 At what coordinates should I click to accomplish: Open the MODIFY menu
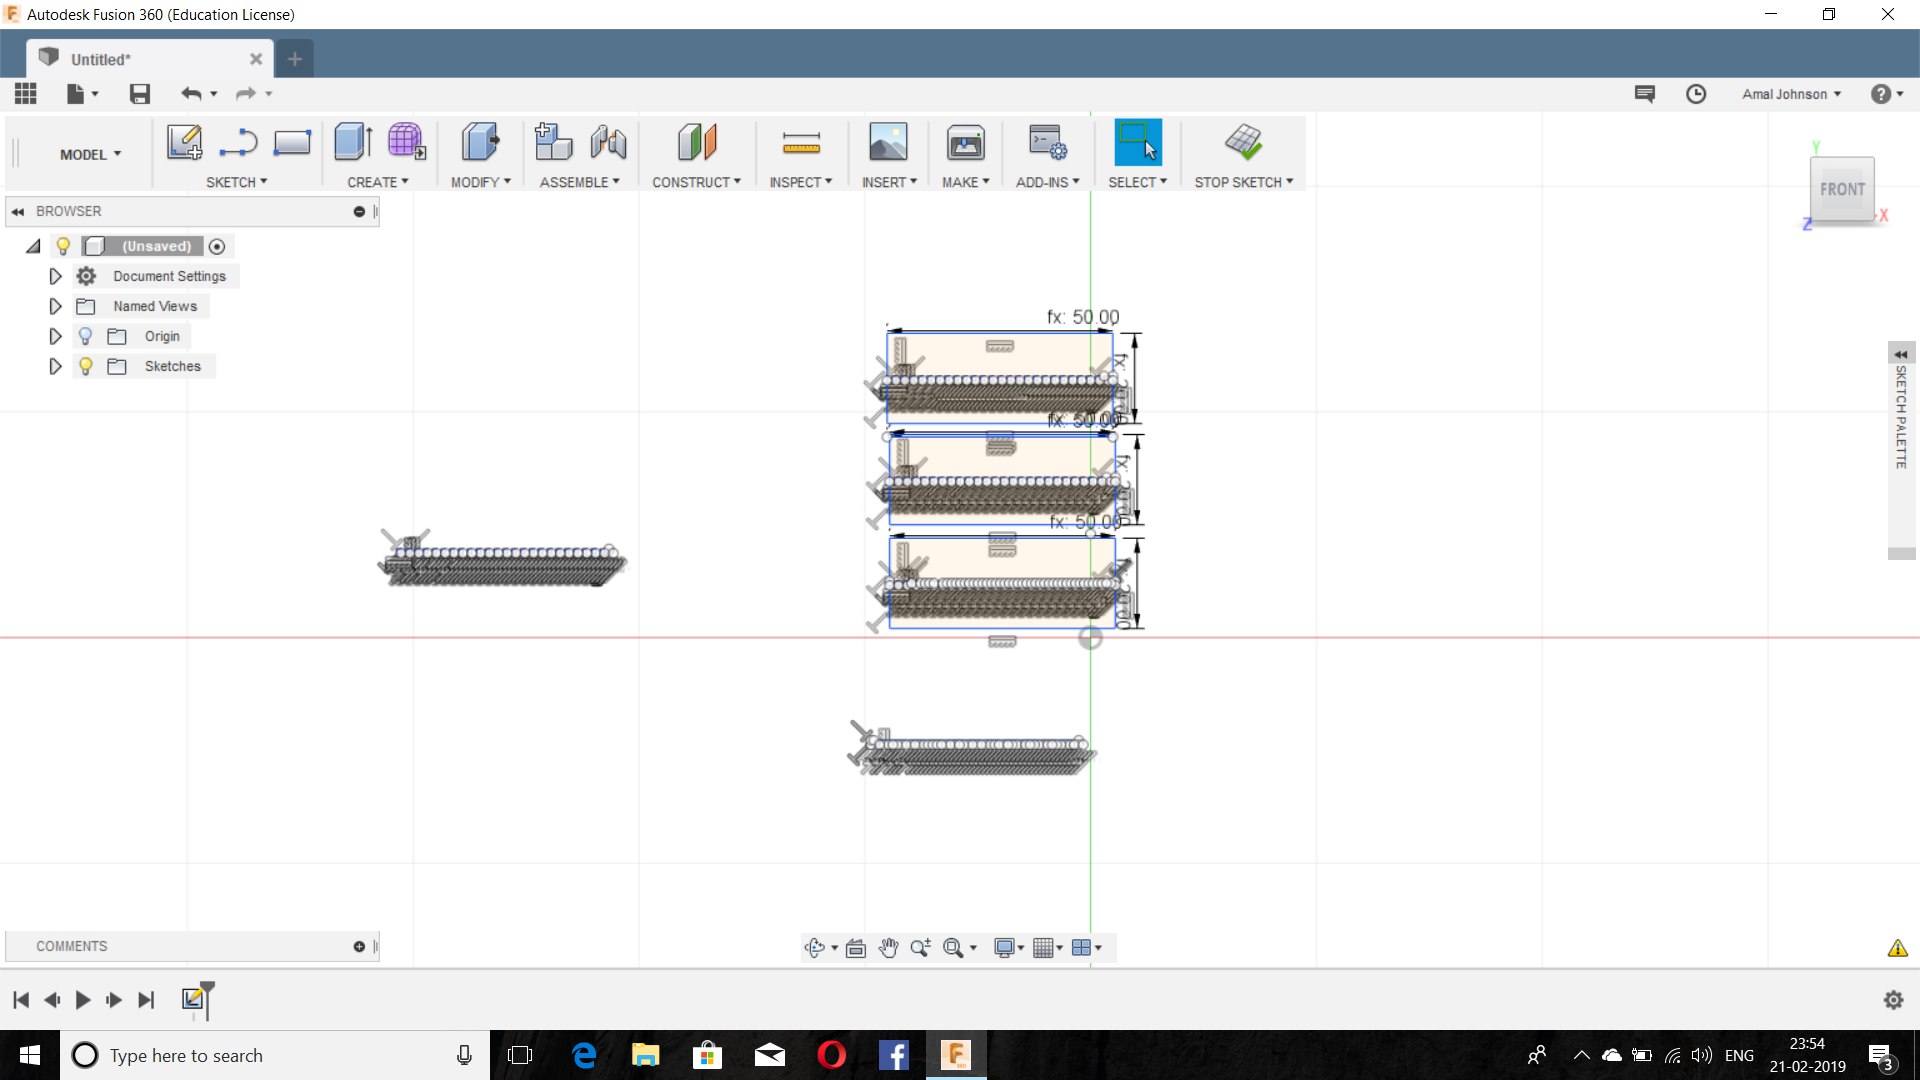point(480,182)
